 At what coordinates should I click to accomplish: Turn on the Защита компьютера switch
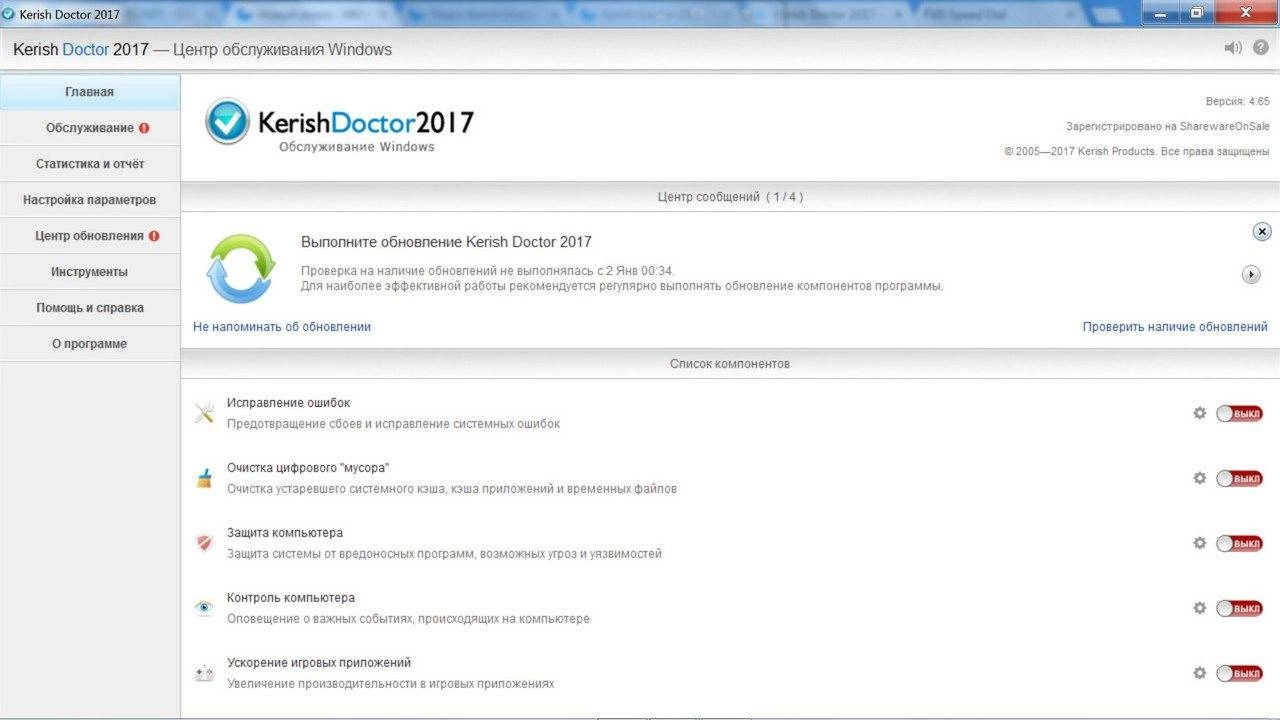1240,544
